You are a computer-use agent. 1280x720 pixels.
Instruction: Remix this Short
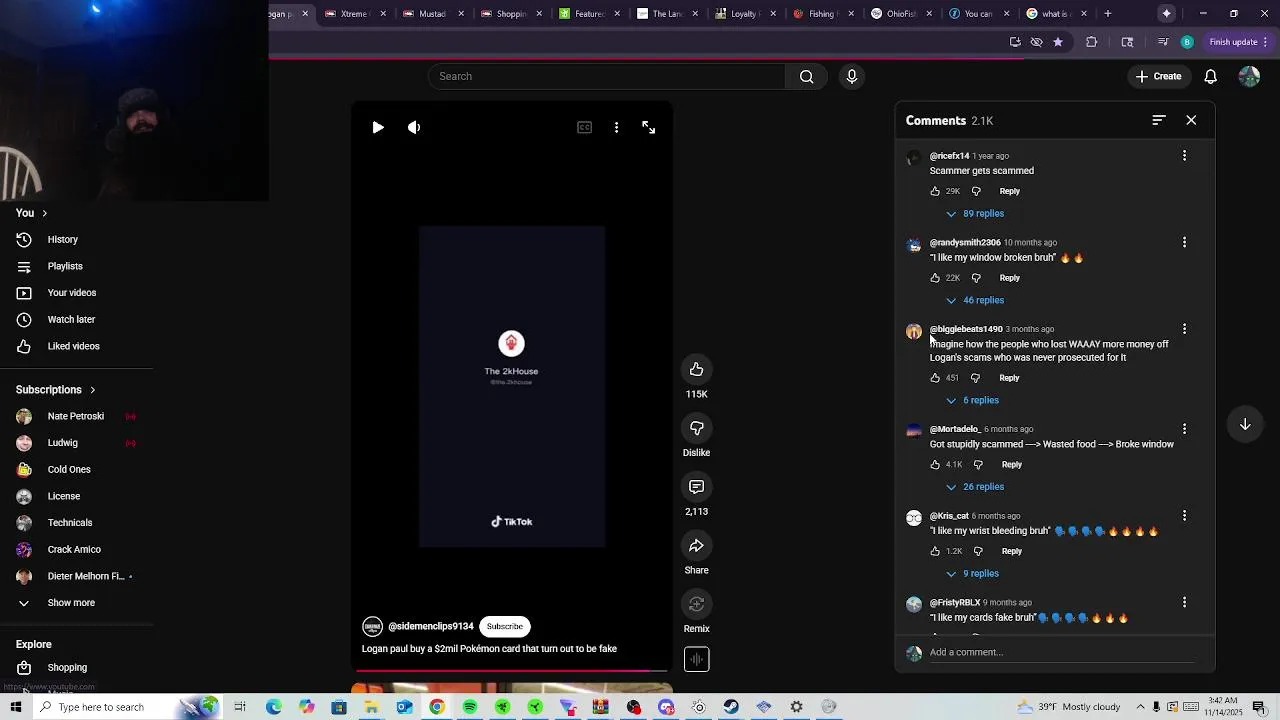coord(697,604)
